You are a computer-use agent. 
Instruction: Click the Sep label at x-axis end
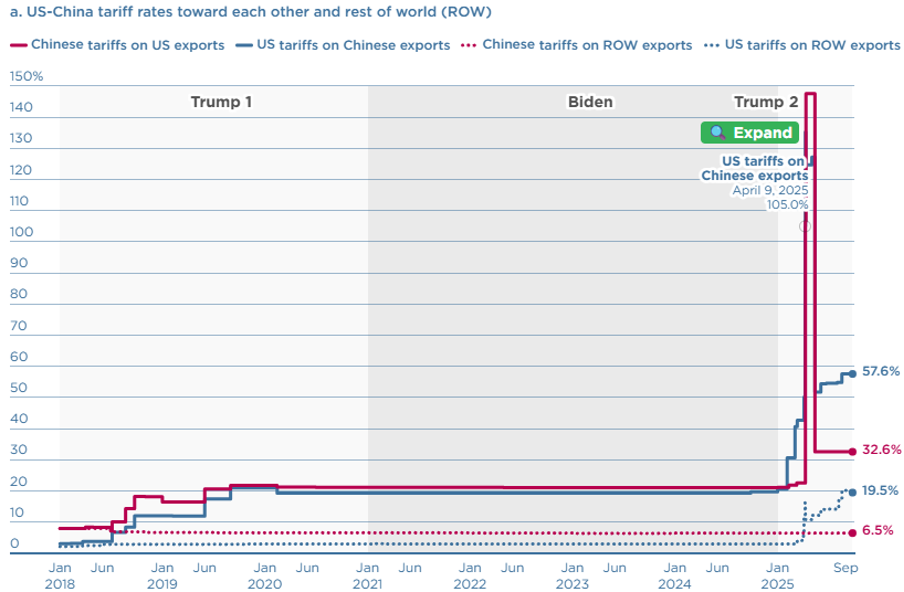846,567
